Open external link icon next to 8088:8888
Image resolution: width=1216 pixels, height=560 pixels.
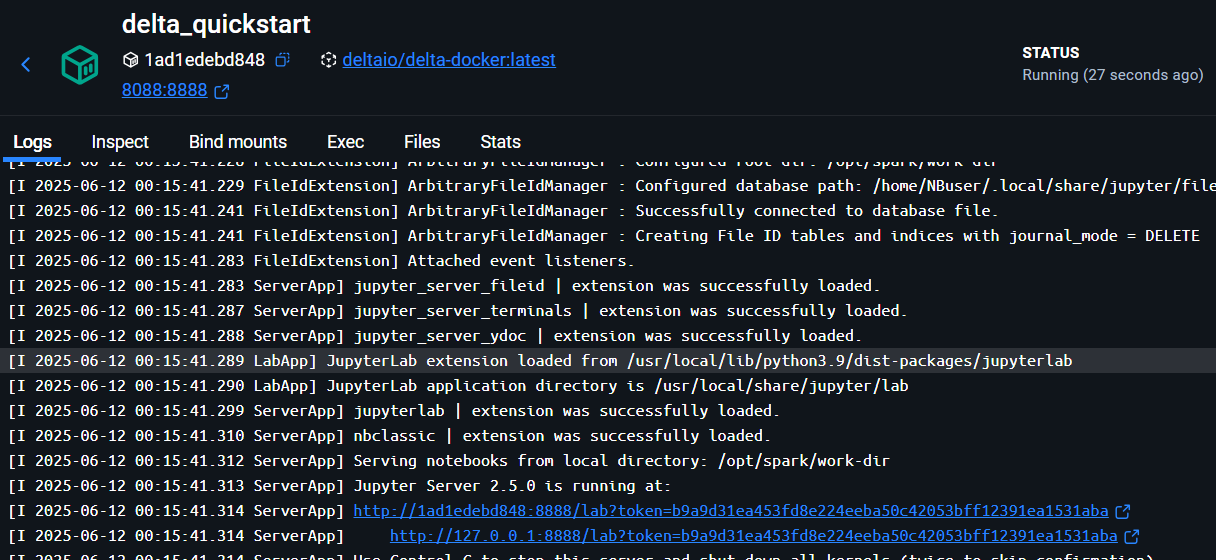[x=222, y=91]
